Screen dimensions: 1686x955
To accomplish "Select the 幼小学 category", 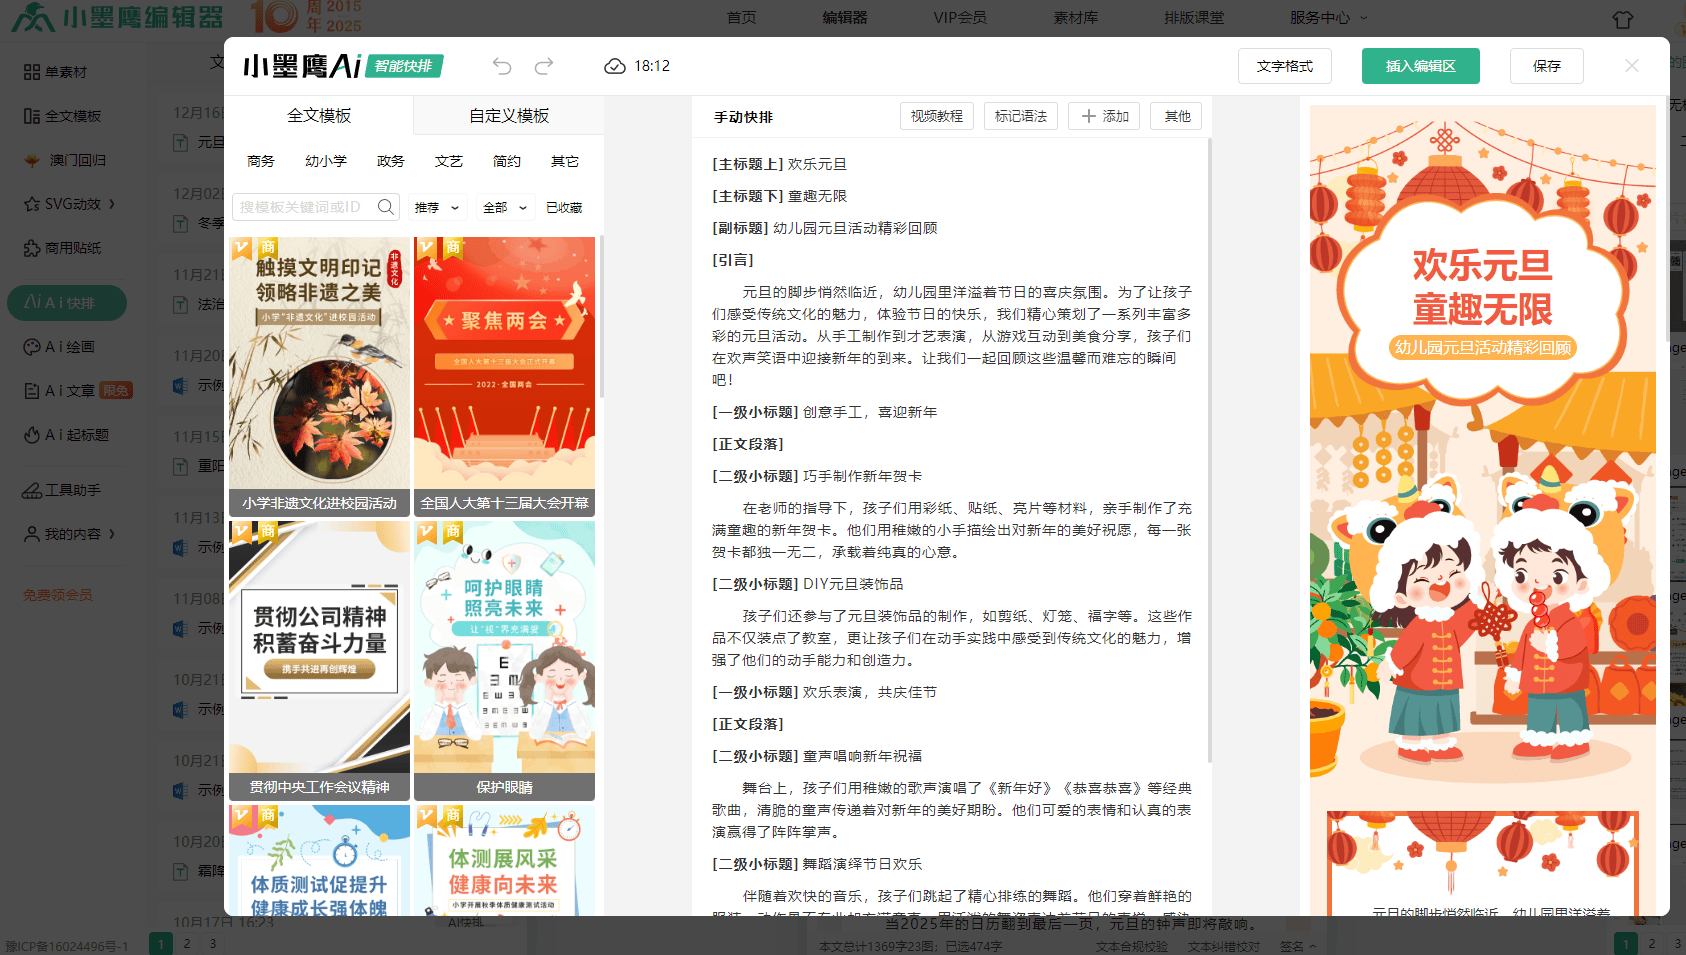I will [326, 161].
